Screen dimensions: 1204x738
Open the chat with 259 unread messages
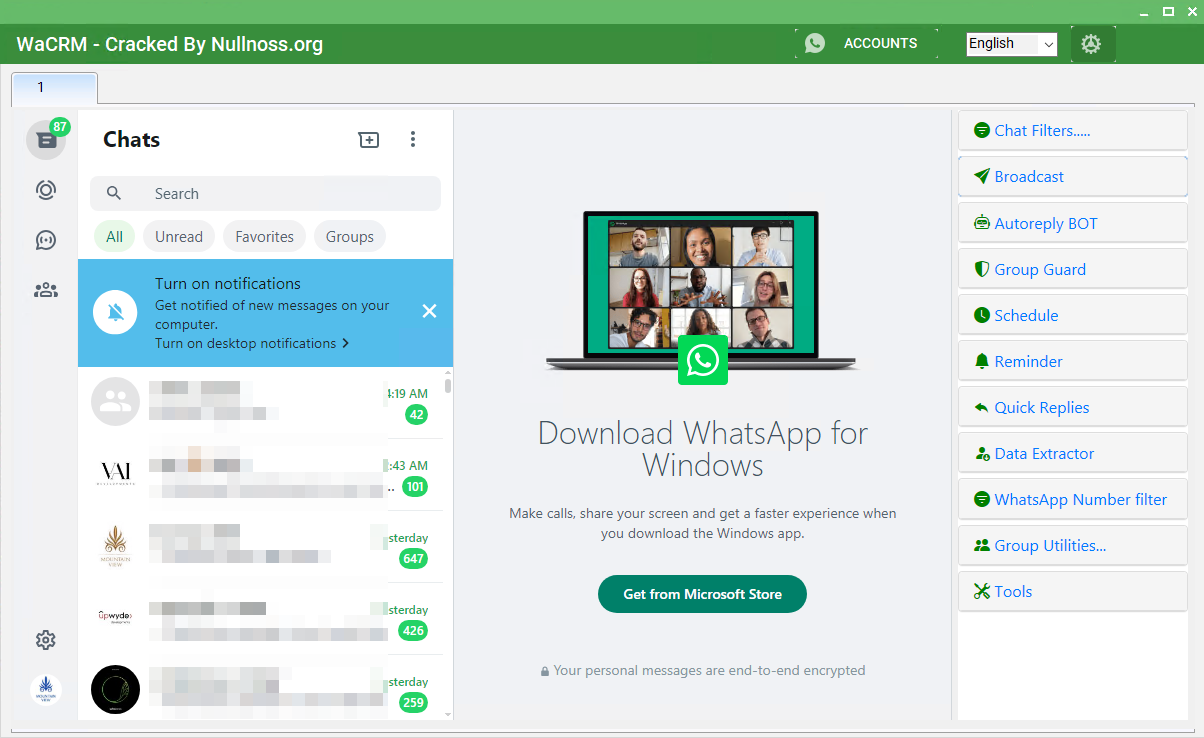[260, 688]
